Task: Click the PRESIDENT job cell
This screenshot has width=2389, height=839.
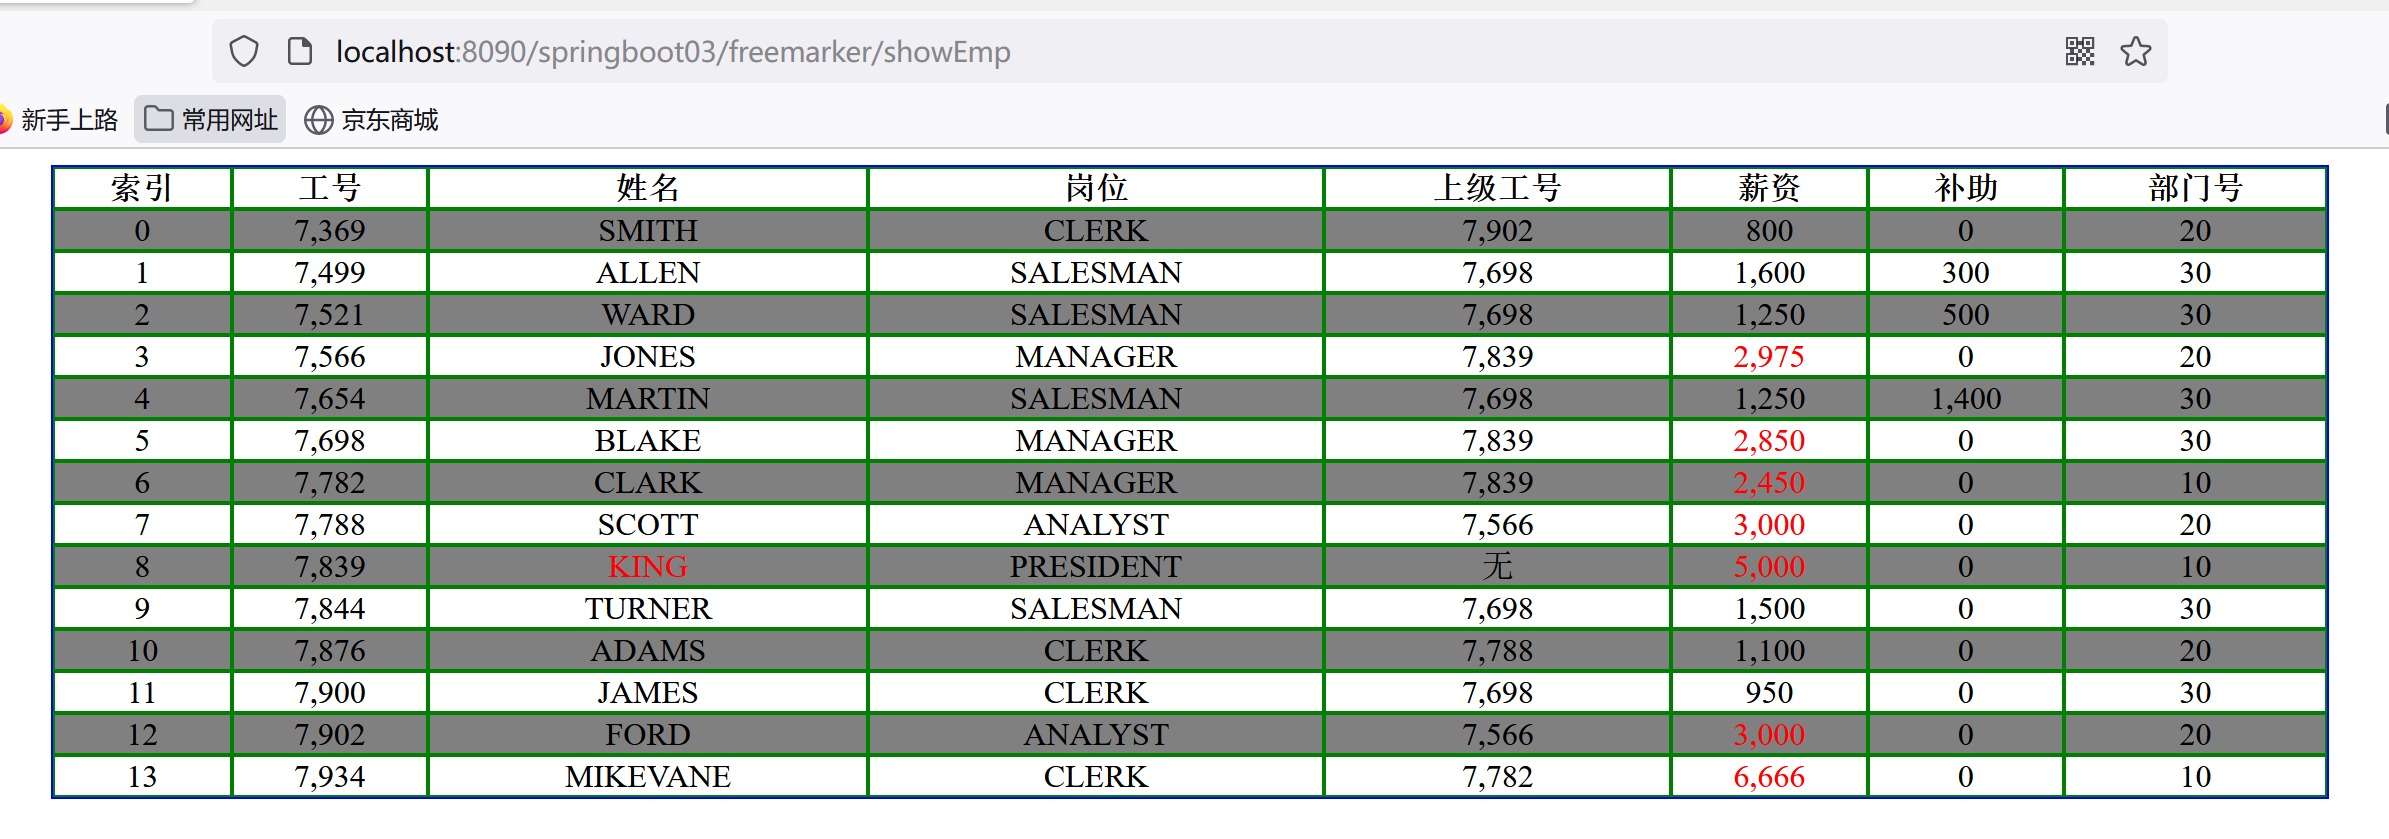Action: (x=1096, y=566)
